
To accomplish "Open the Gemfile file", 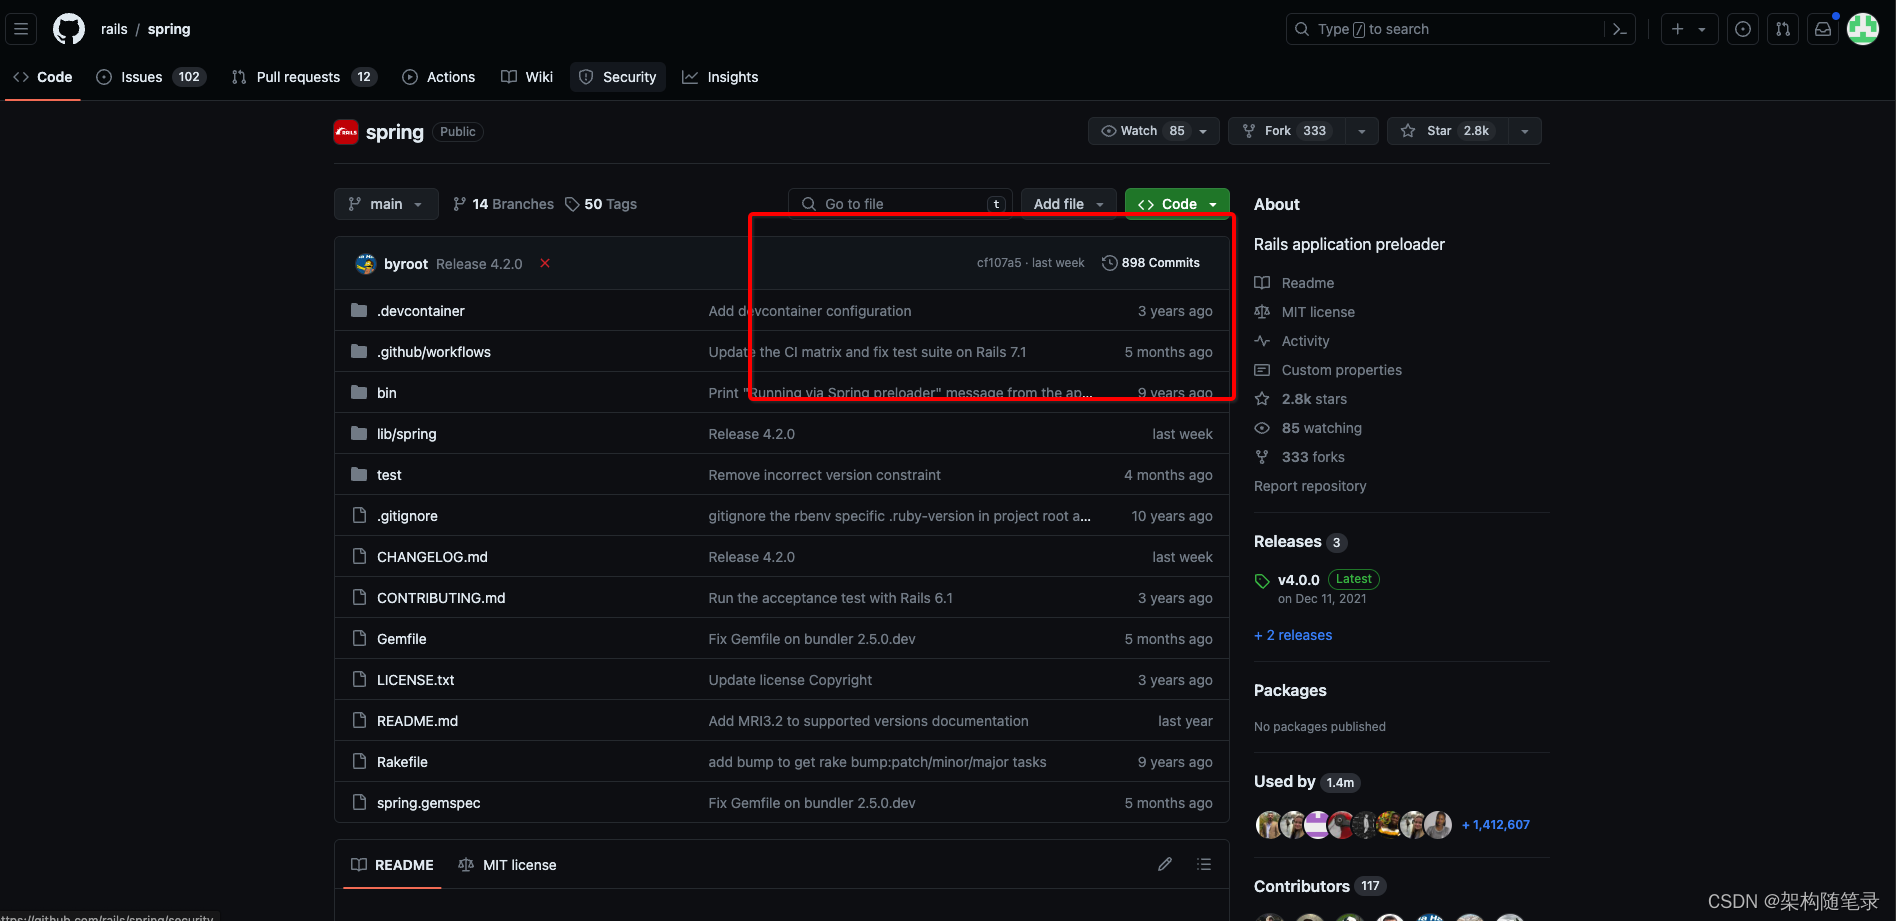I will pyautogui.click(x=401, y=639).
